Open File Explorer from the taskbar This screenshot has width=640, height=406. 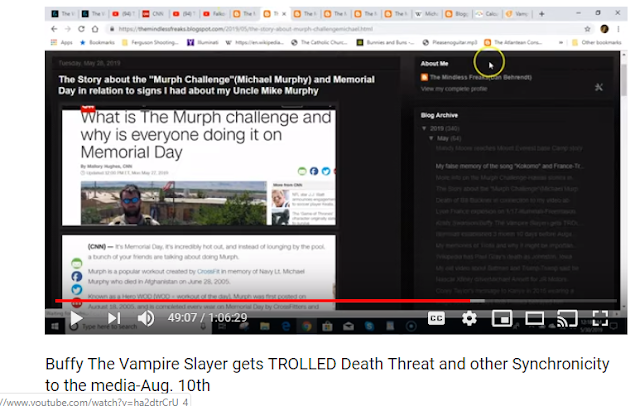point(264,326)
